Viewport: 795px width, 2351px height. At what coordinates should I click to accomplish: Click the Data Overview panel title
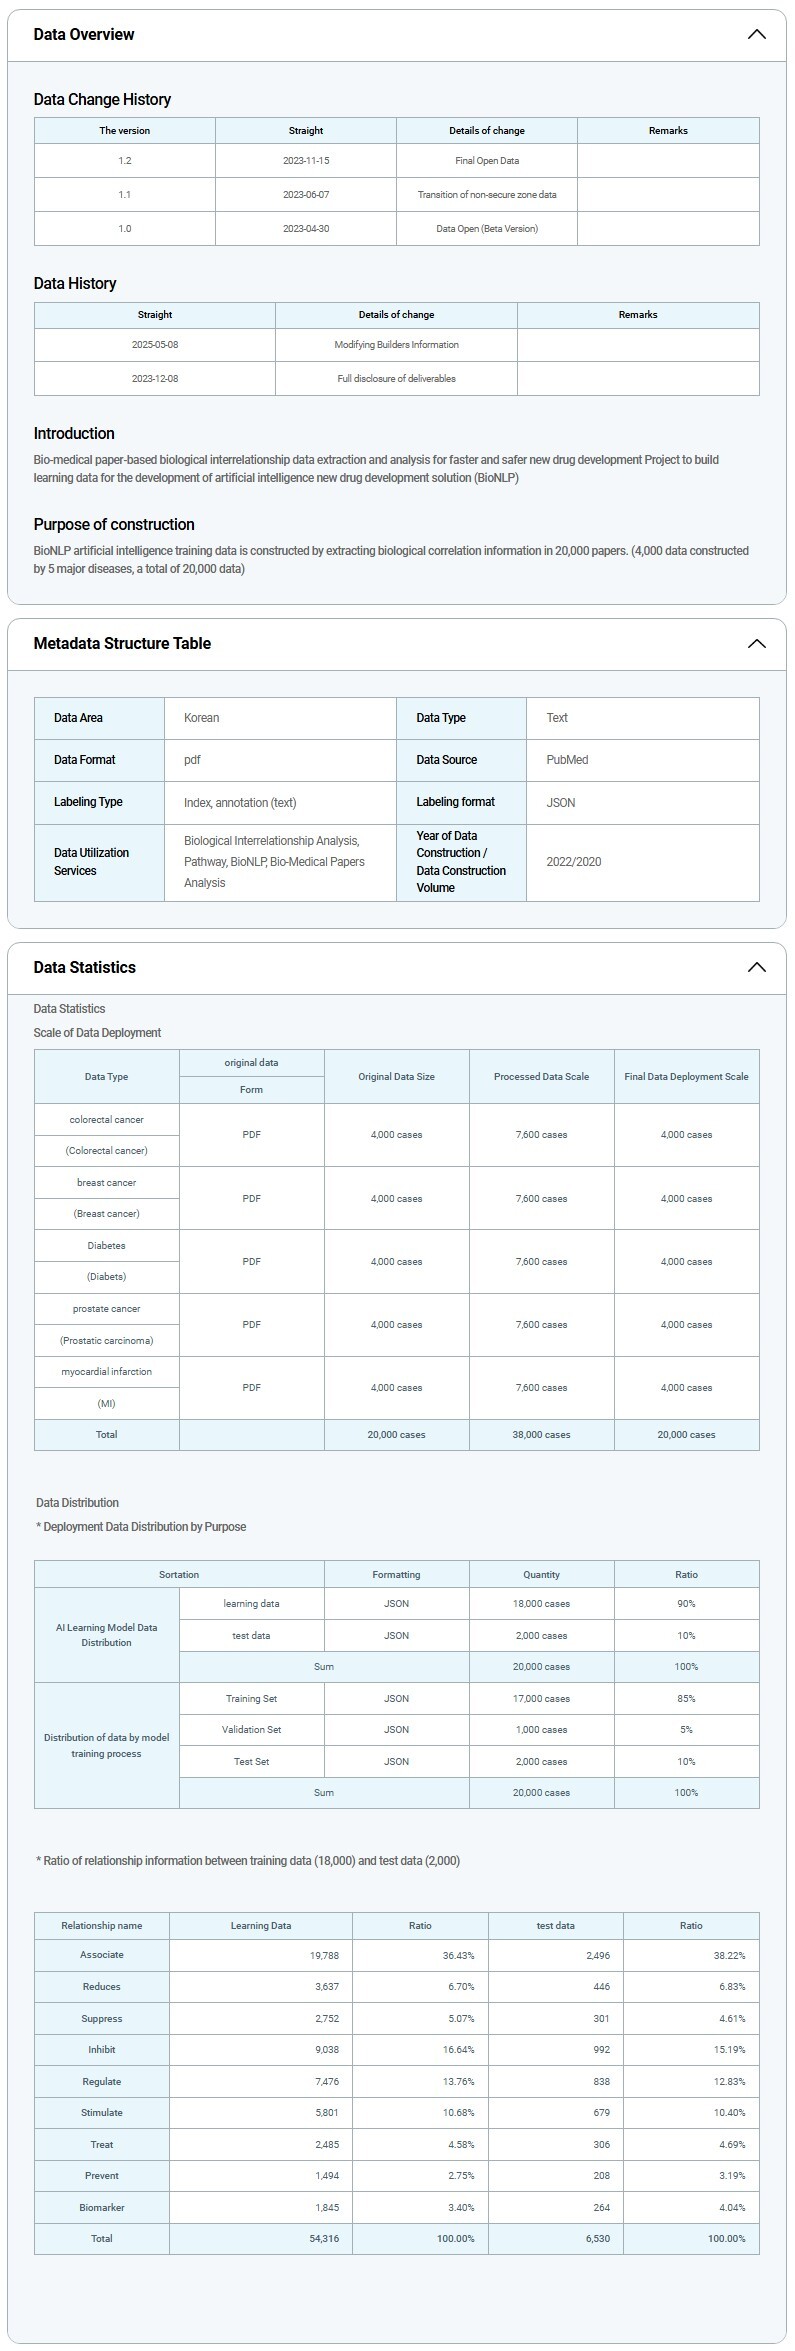coord(84,34)
